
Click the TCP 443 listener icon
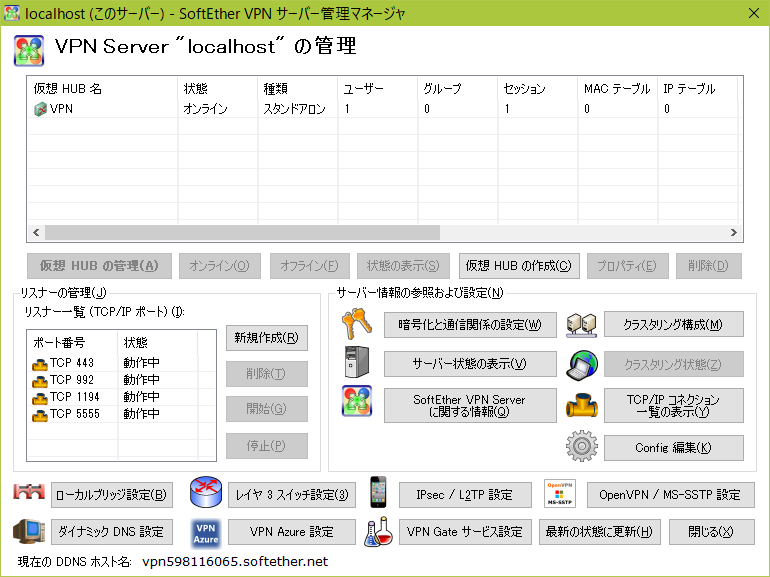(x=40, y=364)
